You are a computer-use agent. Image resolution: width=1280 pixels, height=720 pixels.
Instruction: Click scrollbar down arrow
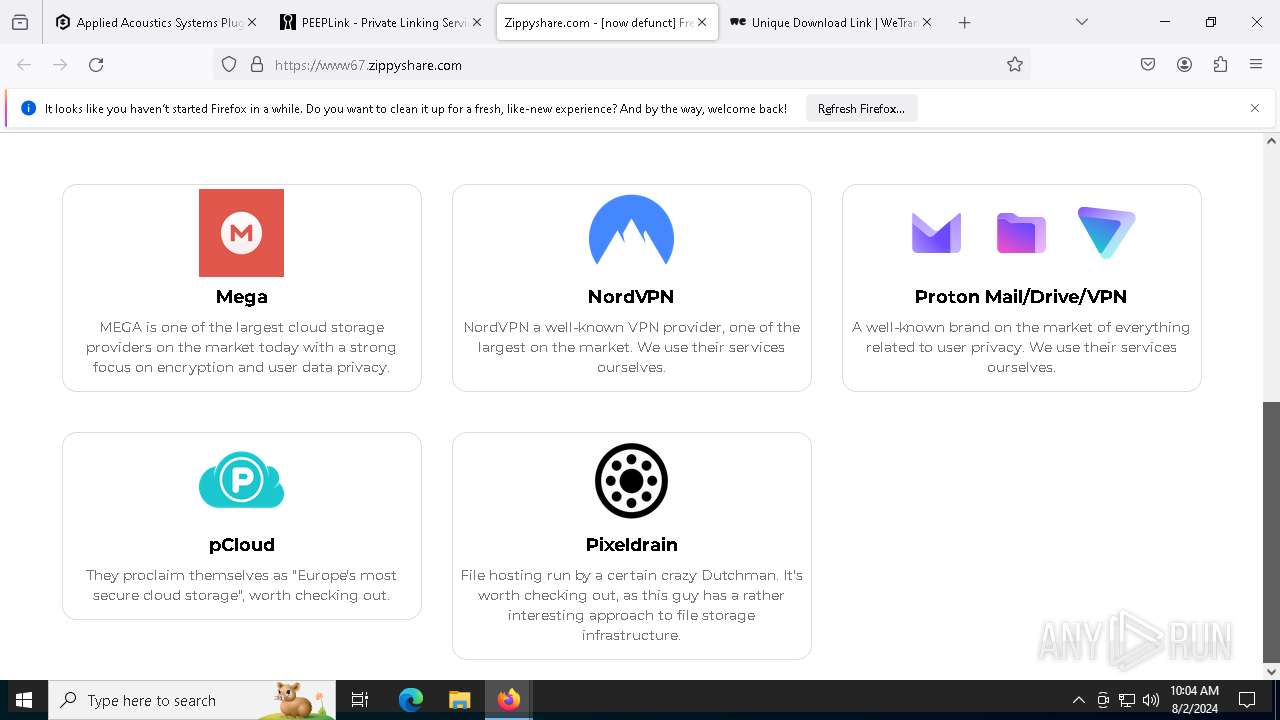click(x=1271, y=671)
